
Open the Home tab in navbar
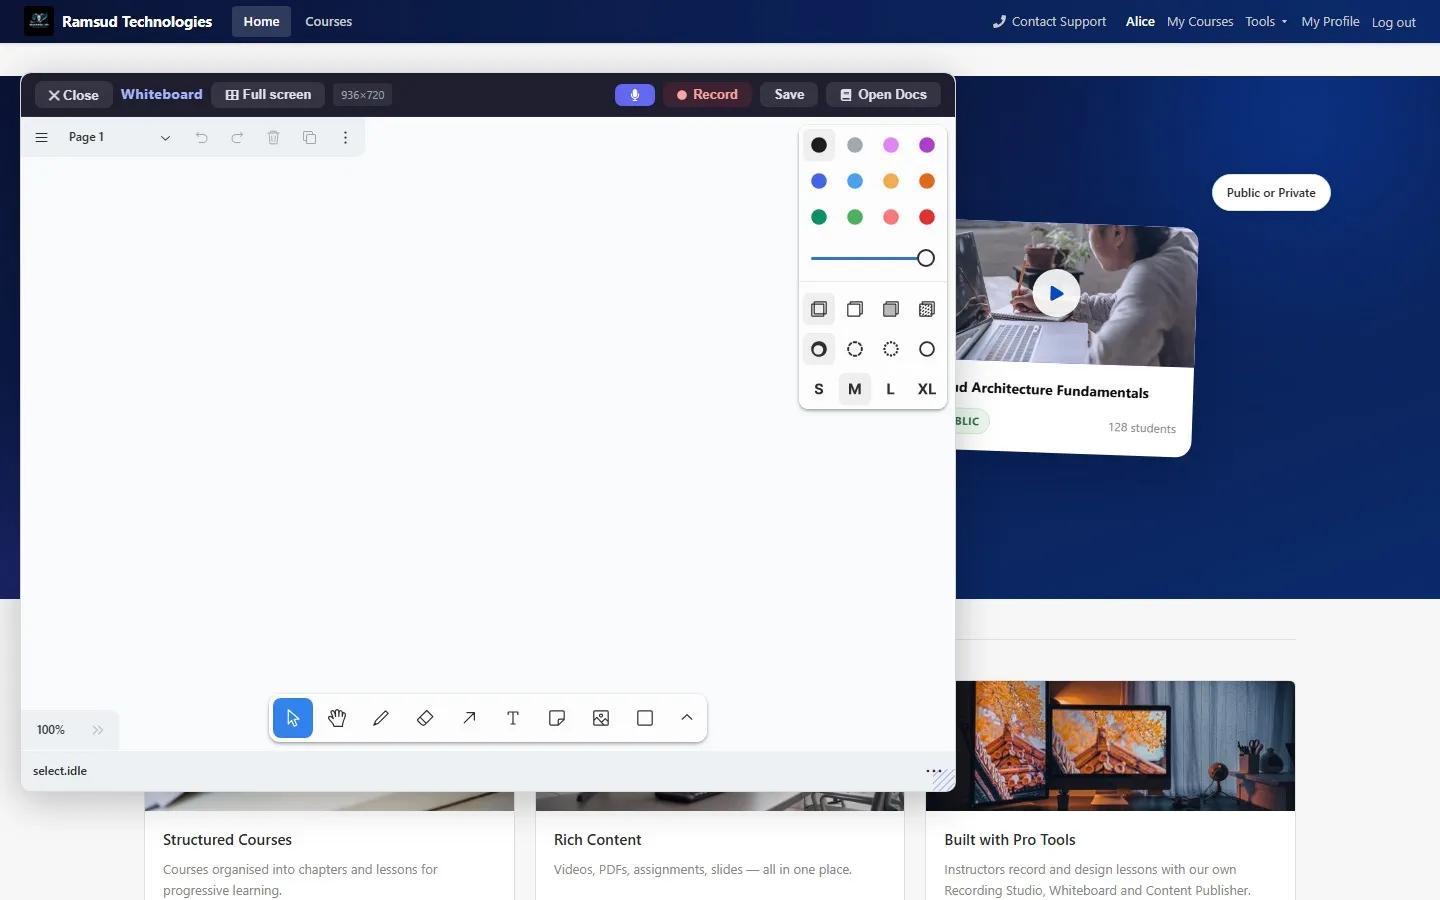(x=262, y=22)
